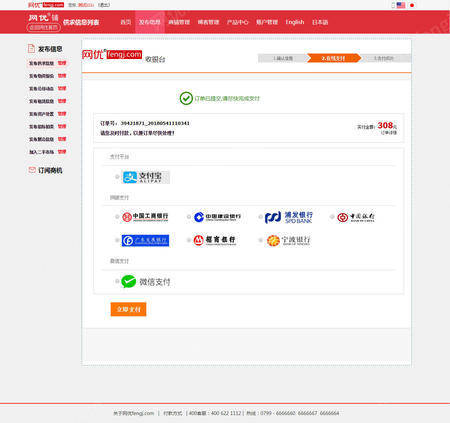Open the 首页 menu item in the red bar
Screen dimensions: 450x423
(126, 22)
